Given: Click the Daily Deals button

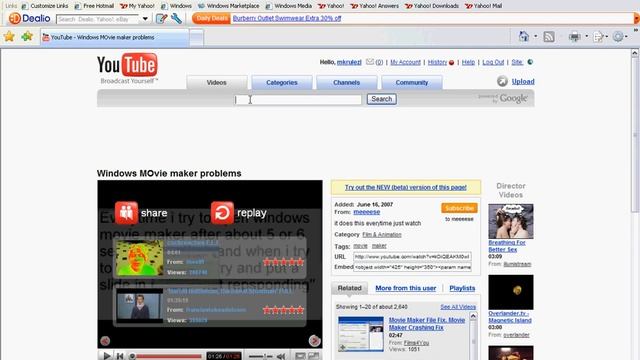Looking at the screenshot, I should [x=211, y=18].
